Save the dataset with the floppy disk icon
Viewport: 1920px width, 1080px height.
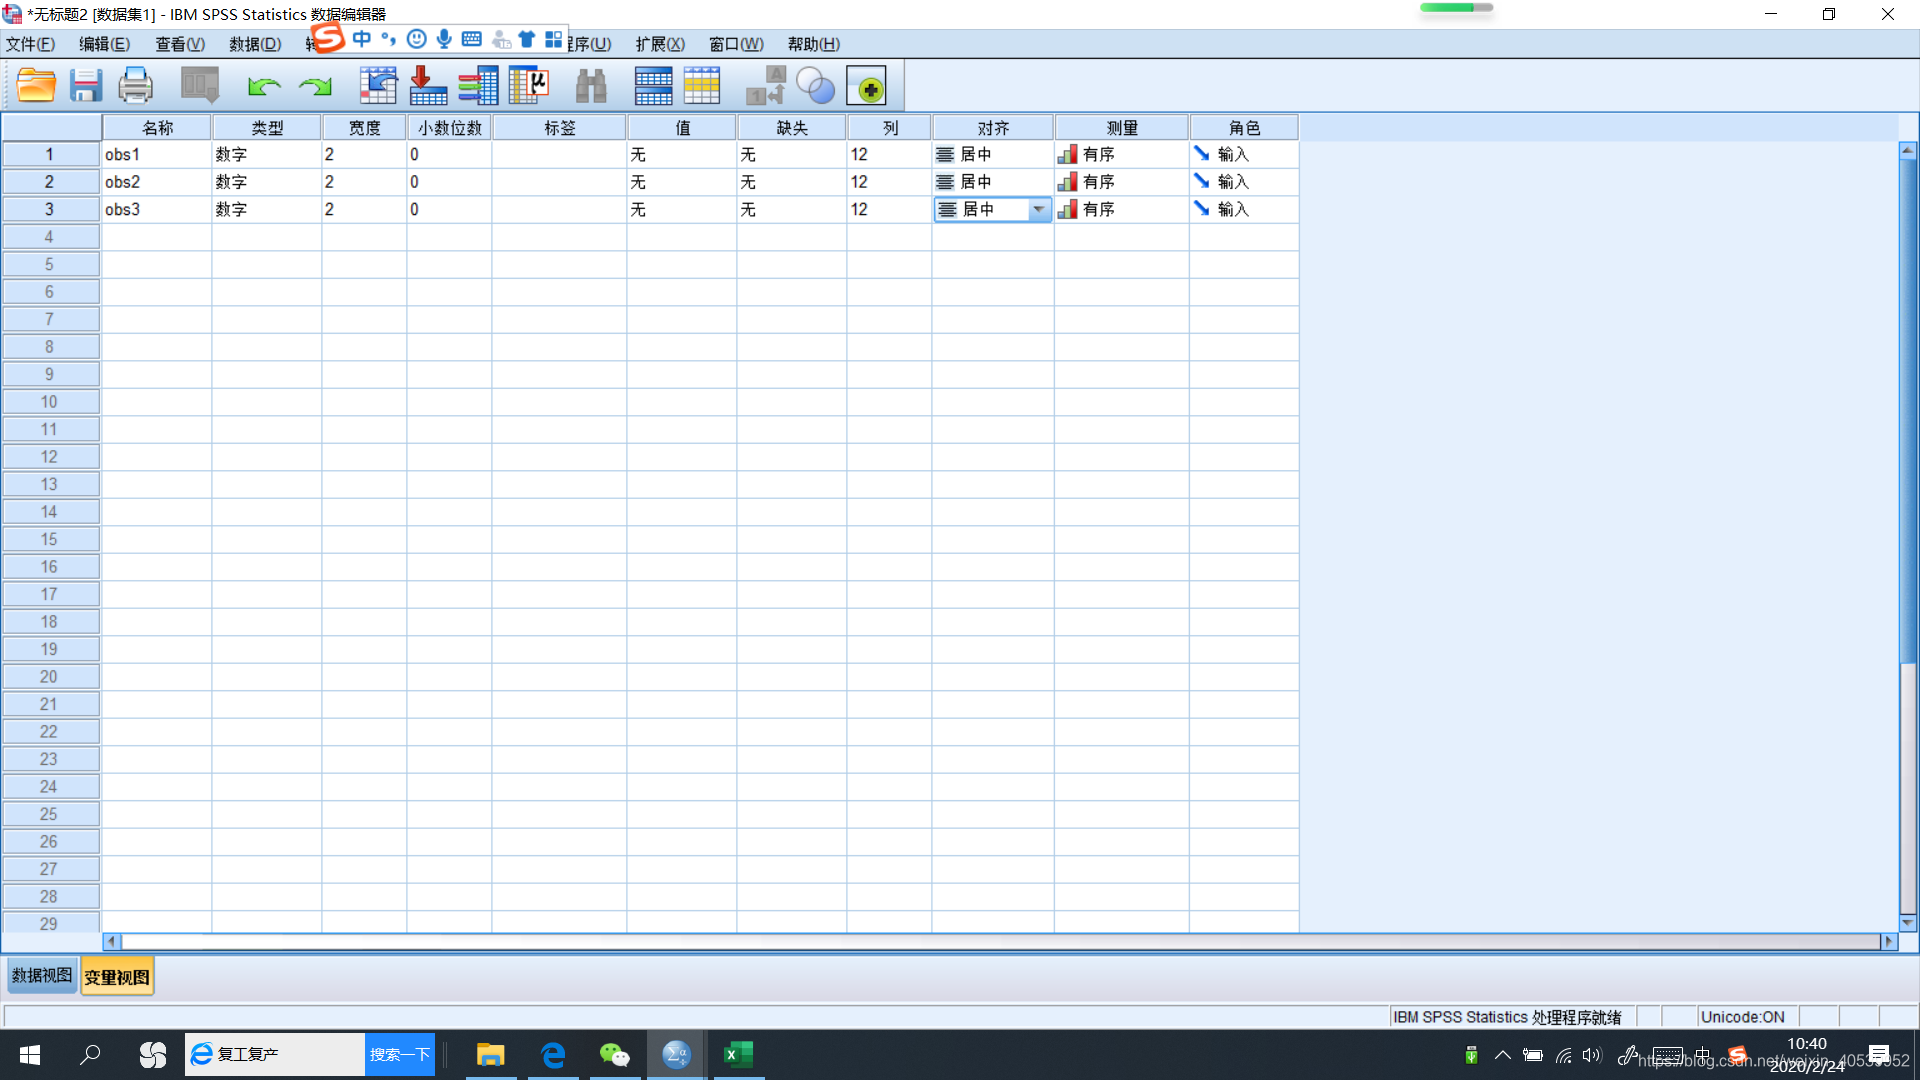[86, 86]
